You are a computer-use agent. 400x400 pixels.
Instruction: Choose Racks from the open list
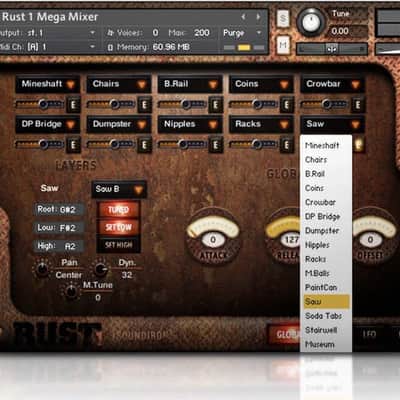tap(326, 259)
